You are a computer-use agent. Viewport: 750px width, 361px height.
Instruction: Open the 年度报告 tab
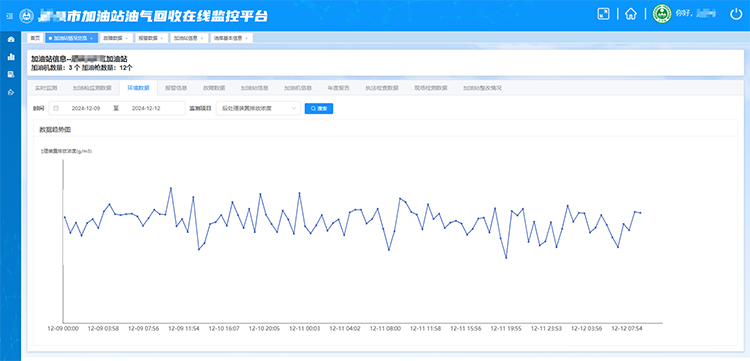coord(338,88)
